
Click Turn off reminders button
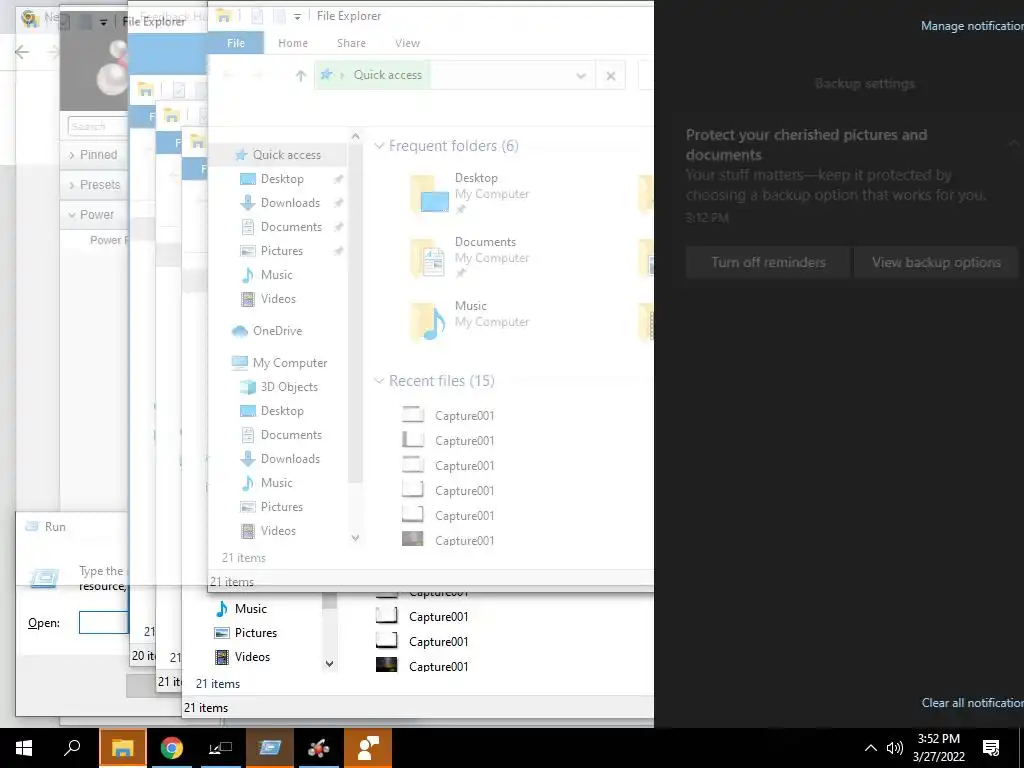[768, 263]
